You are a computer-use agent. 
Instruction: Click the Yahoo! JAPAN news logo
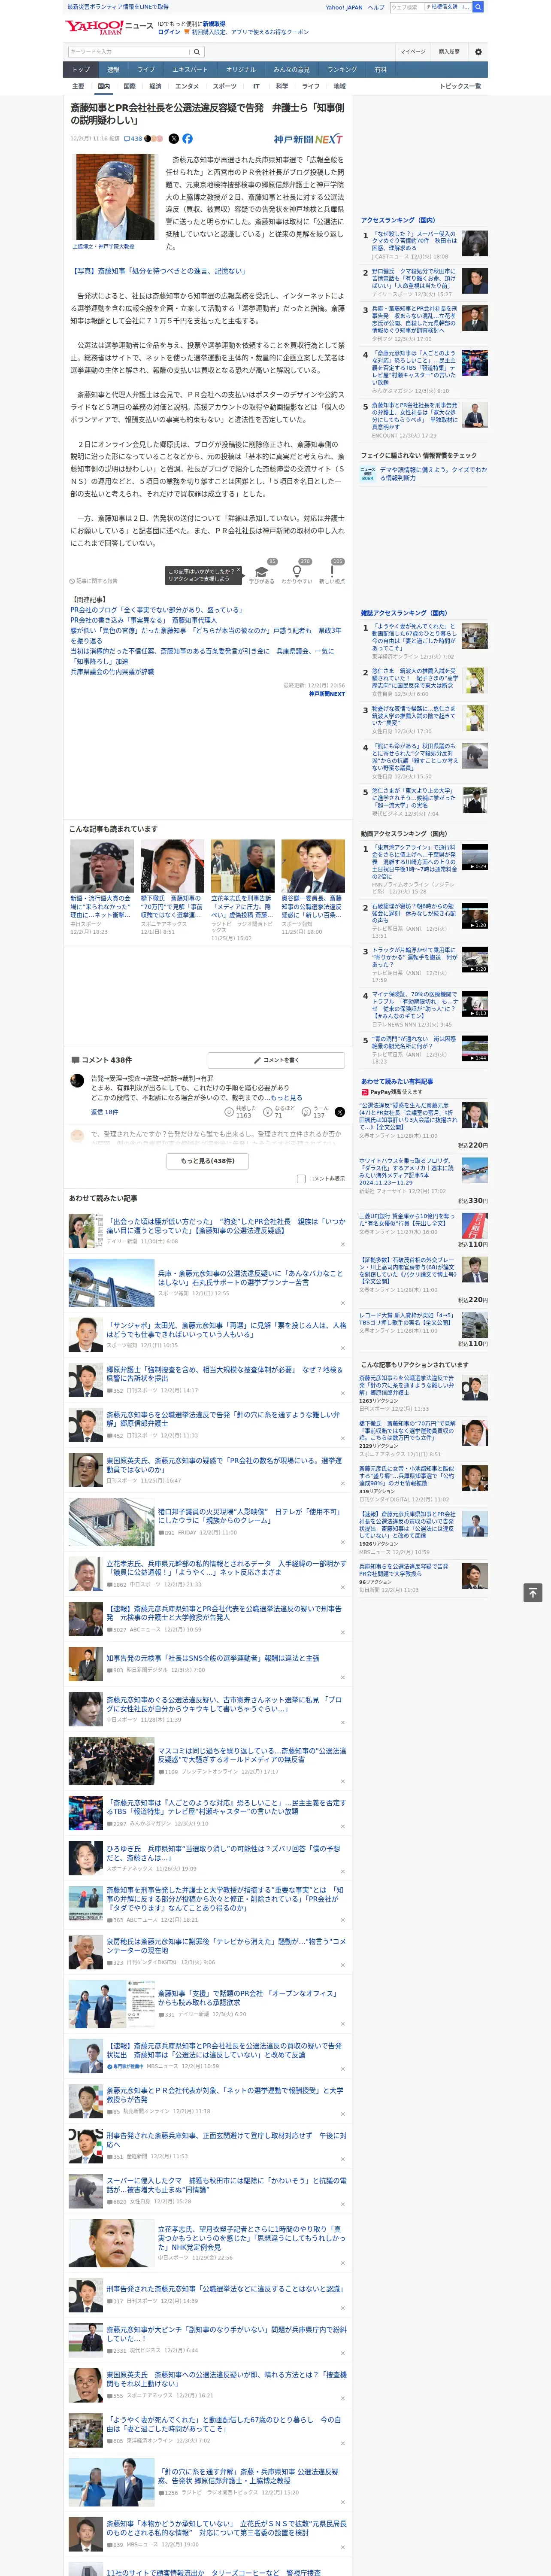(x=109, y=27)
